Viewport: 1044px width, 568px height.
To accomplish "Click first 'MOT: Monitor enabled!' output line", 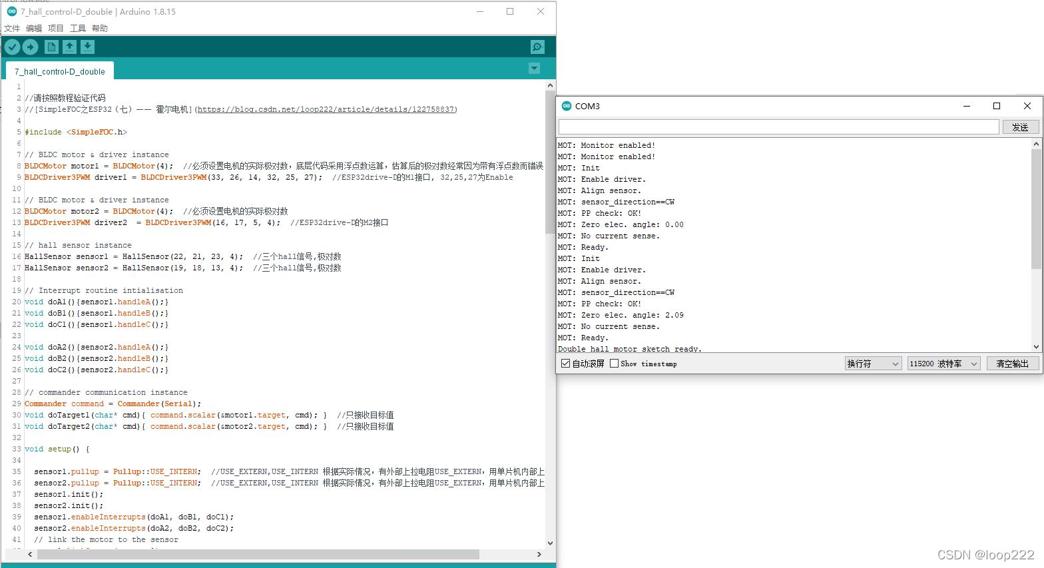I will (x=607, y=145).
